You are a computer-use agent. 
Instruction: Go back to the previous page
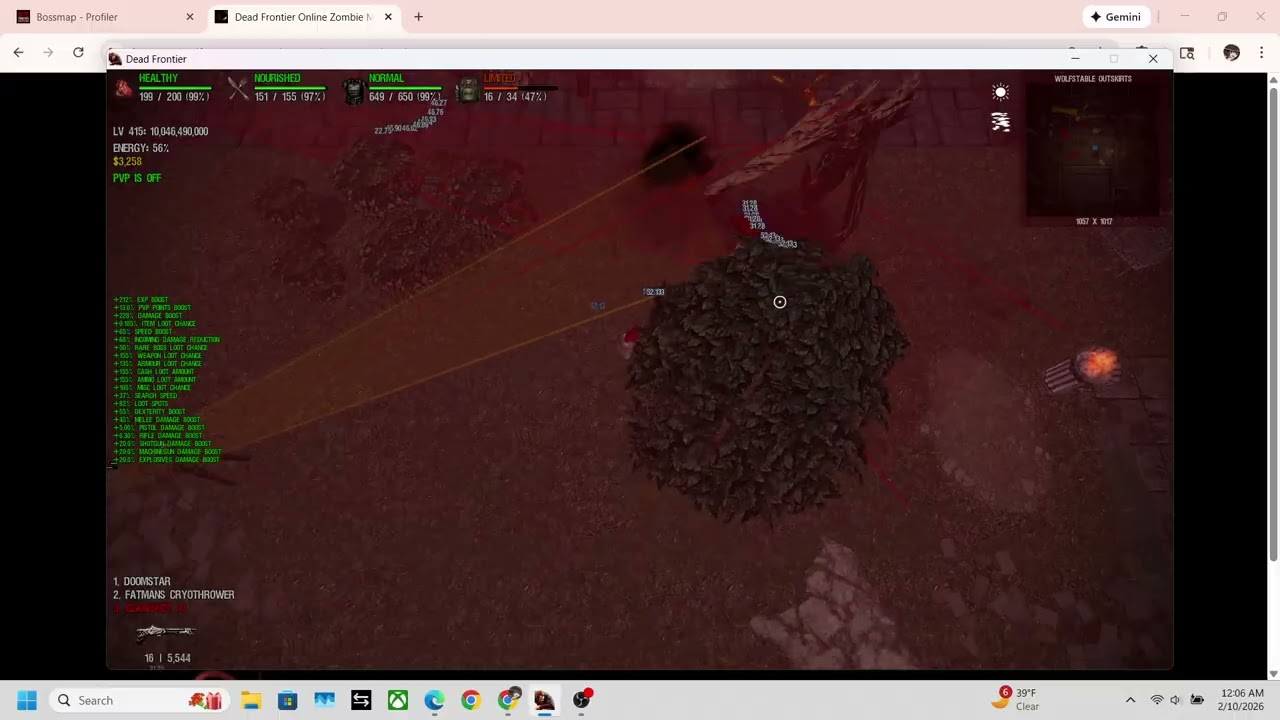pos(18,53)
